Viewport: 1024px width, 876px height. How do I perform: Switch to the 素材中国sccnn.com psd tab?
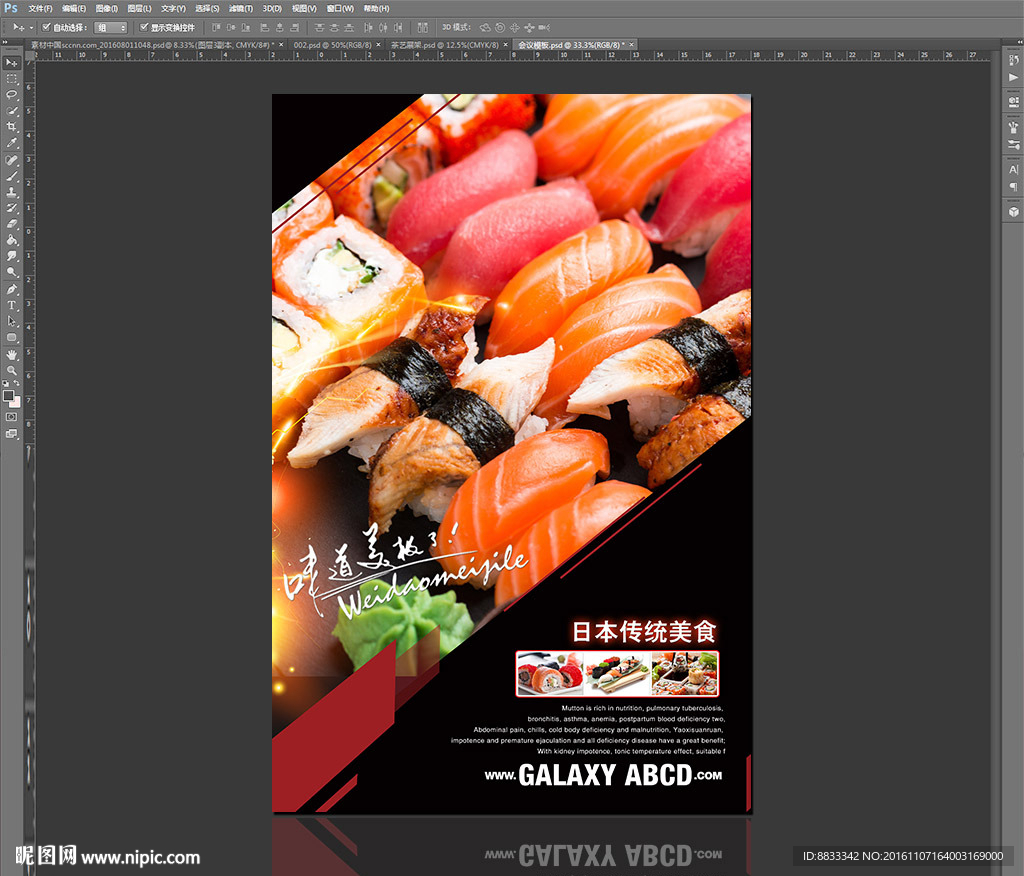coord(153,45)
